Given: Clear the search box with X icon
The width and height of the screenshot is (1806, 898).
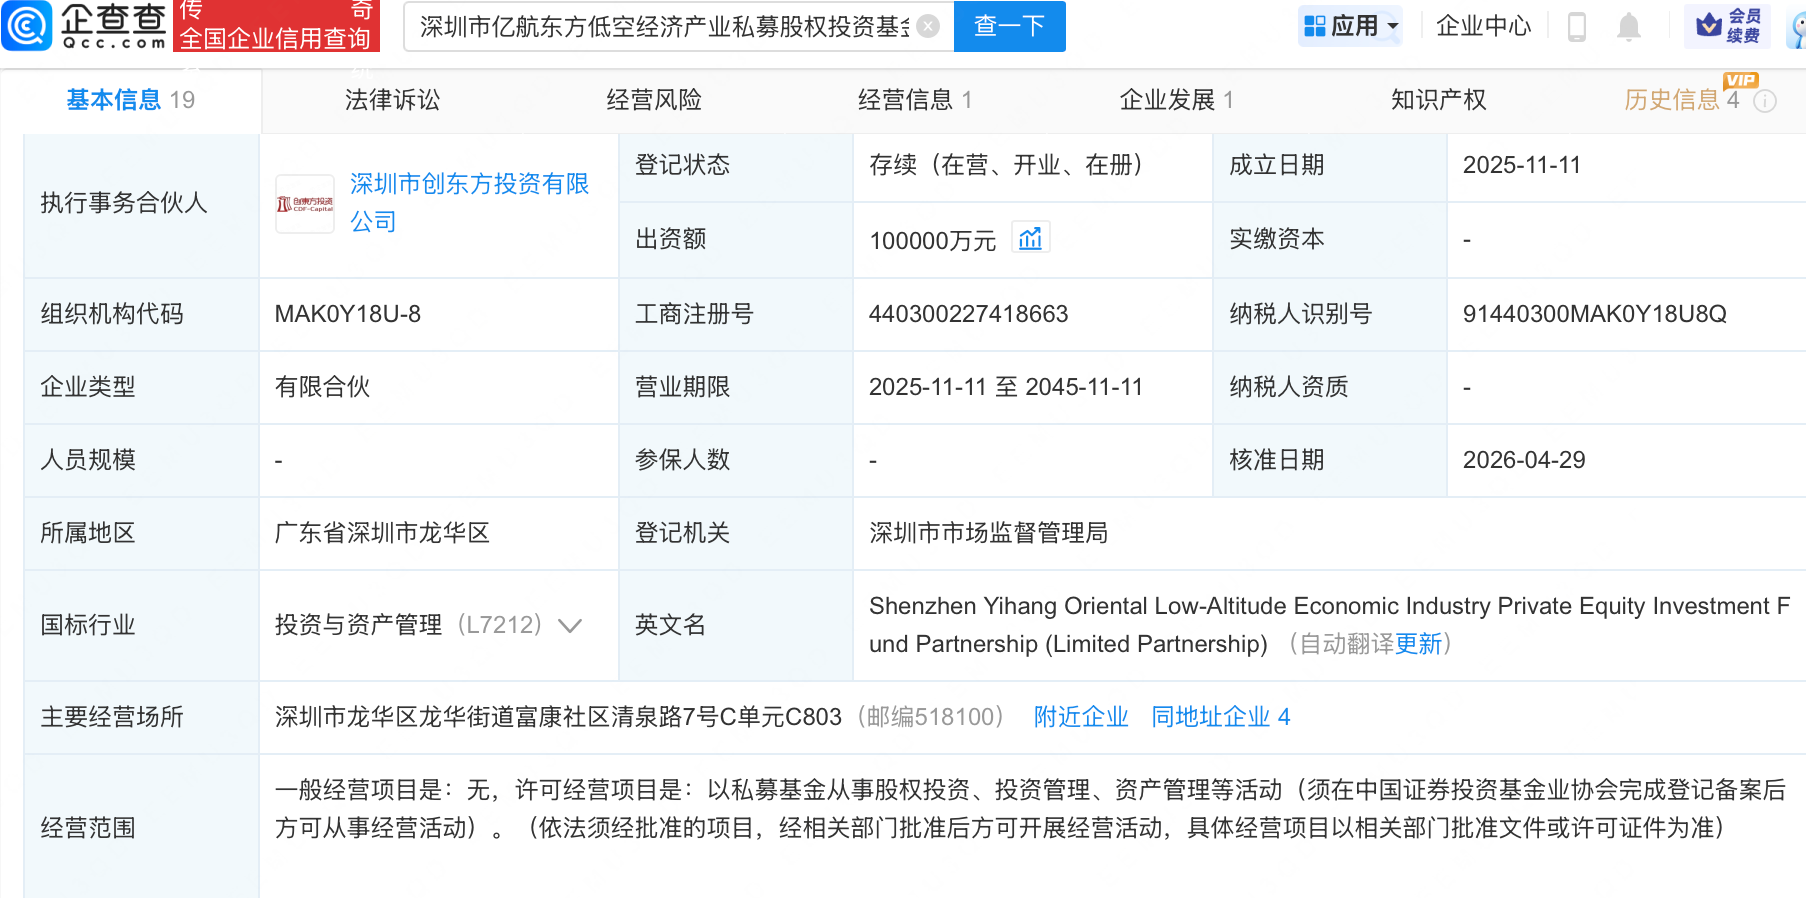Looking at the screenshot, I should pos(928,26).
